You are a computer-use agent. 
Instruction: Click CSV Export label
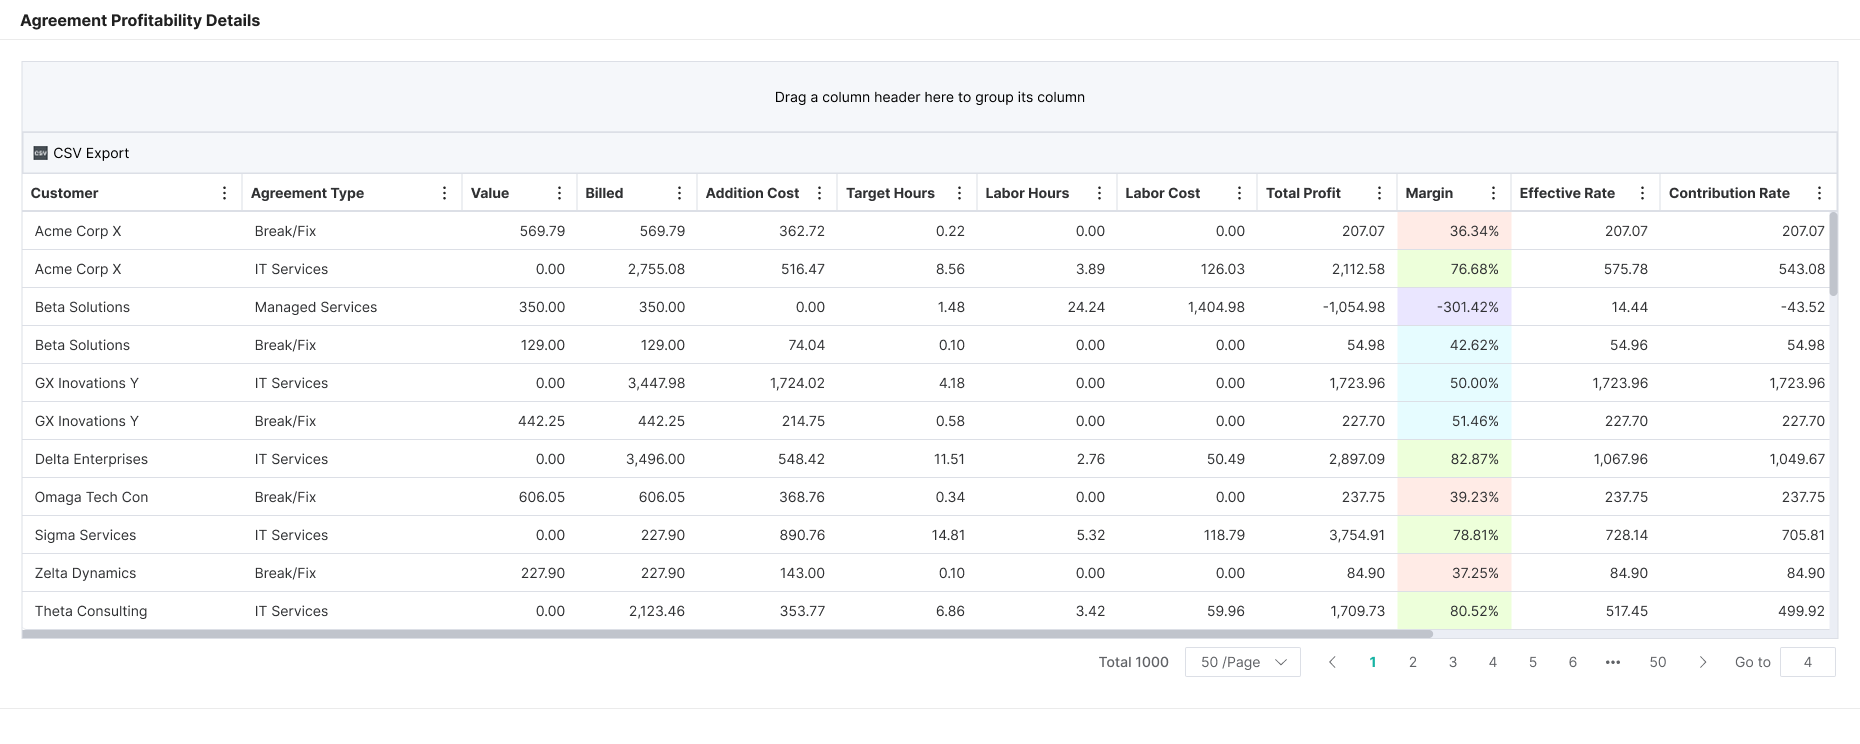tap(91, 153)
